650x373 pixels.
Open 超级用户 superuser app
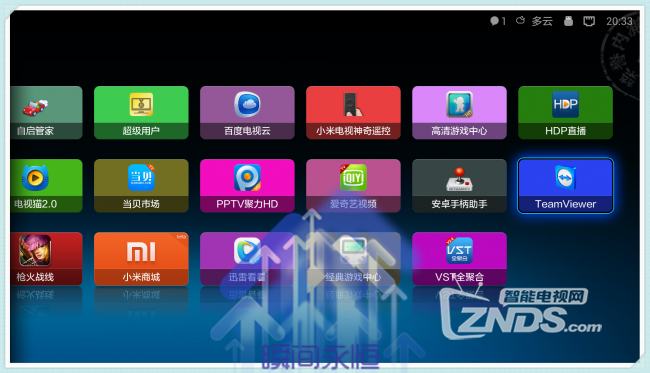coord(141,112)
